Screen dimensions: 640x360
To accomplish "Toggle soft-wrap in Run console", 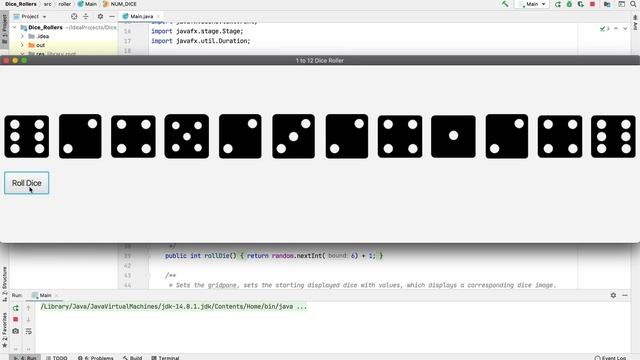I will [28, 331].
